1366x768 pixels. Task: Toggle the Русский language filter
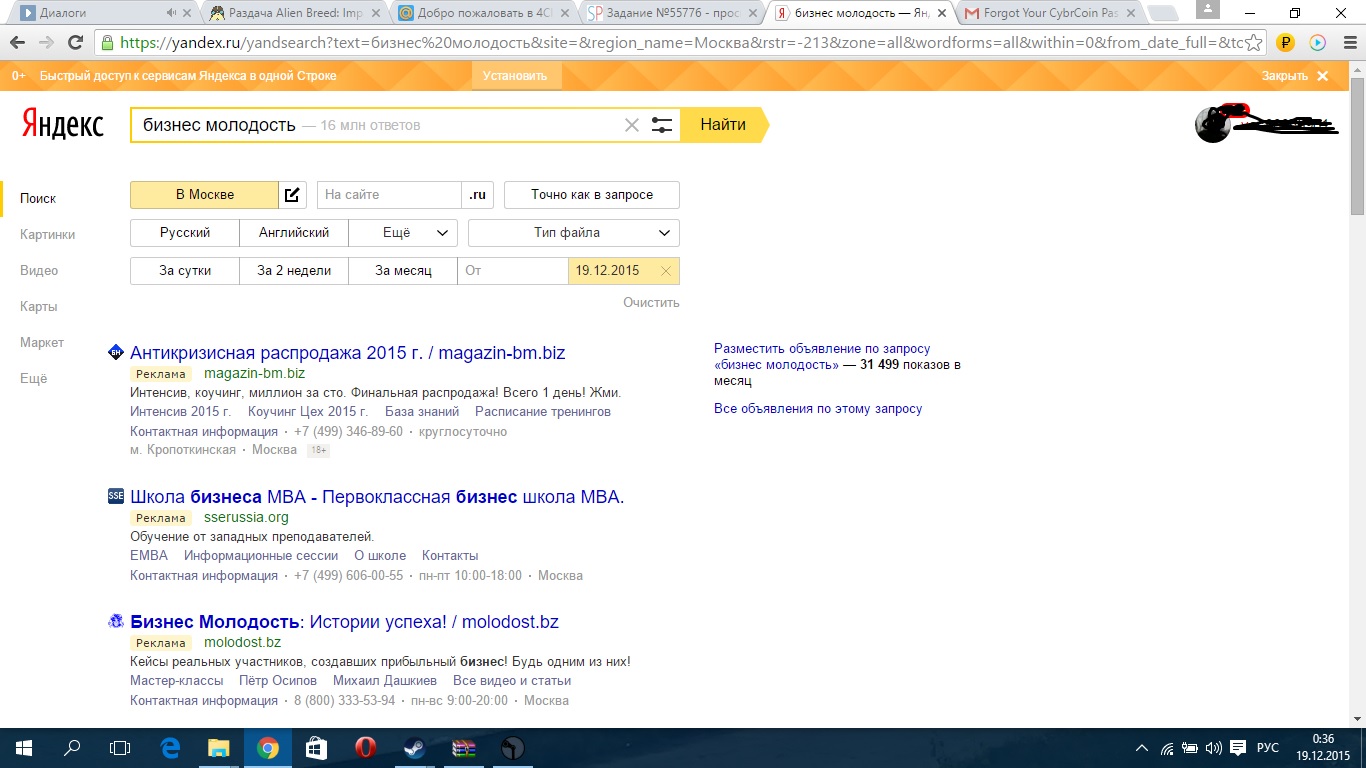[x=185, y=233]
